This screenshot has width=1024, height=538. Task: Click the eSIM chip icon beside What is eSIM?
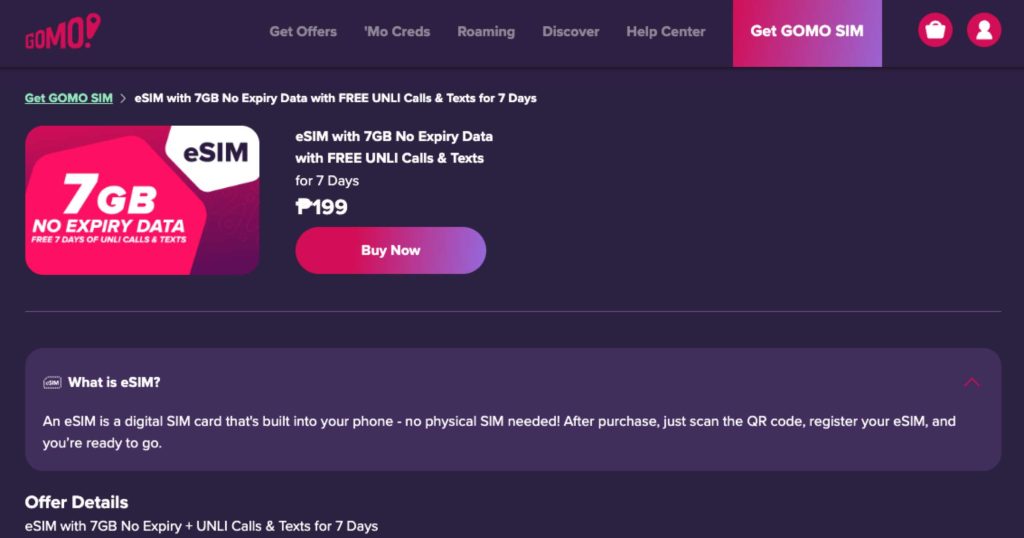coord(52,383)
